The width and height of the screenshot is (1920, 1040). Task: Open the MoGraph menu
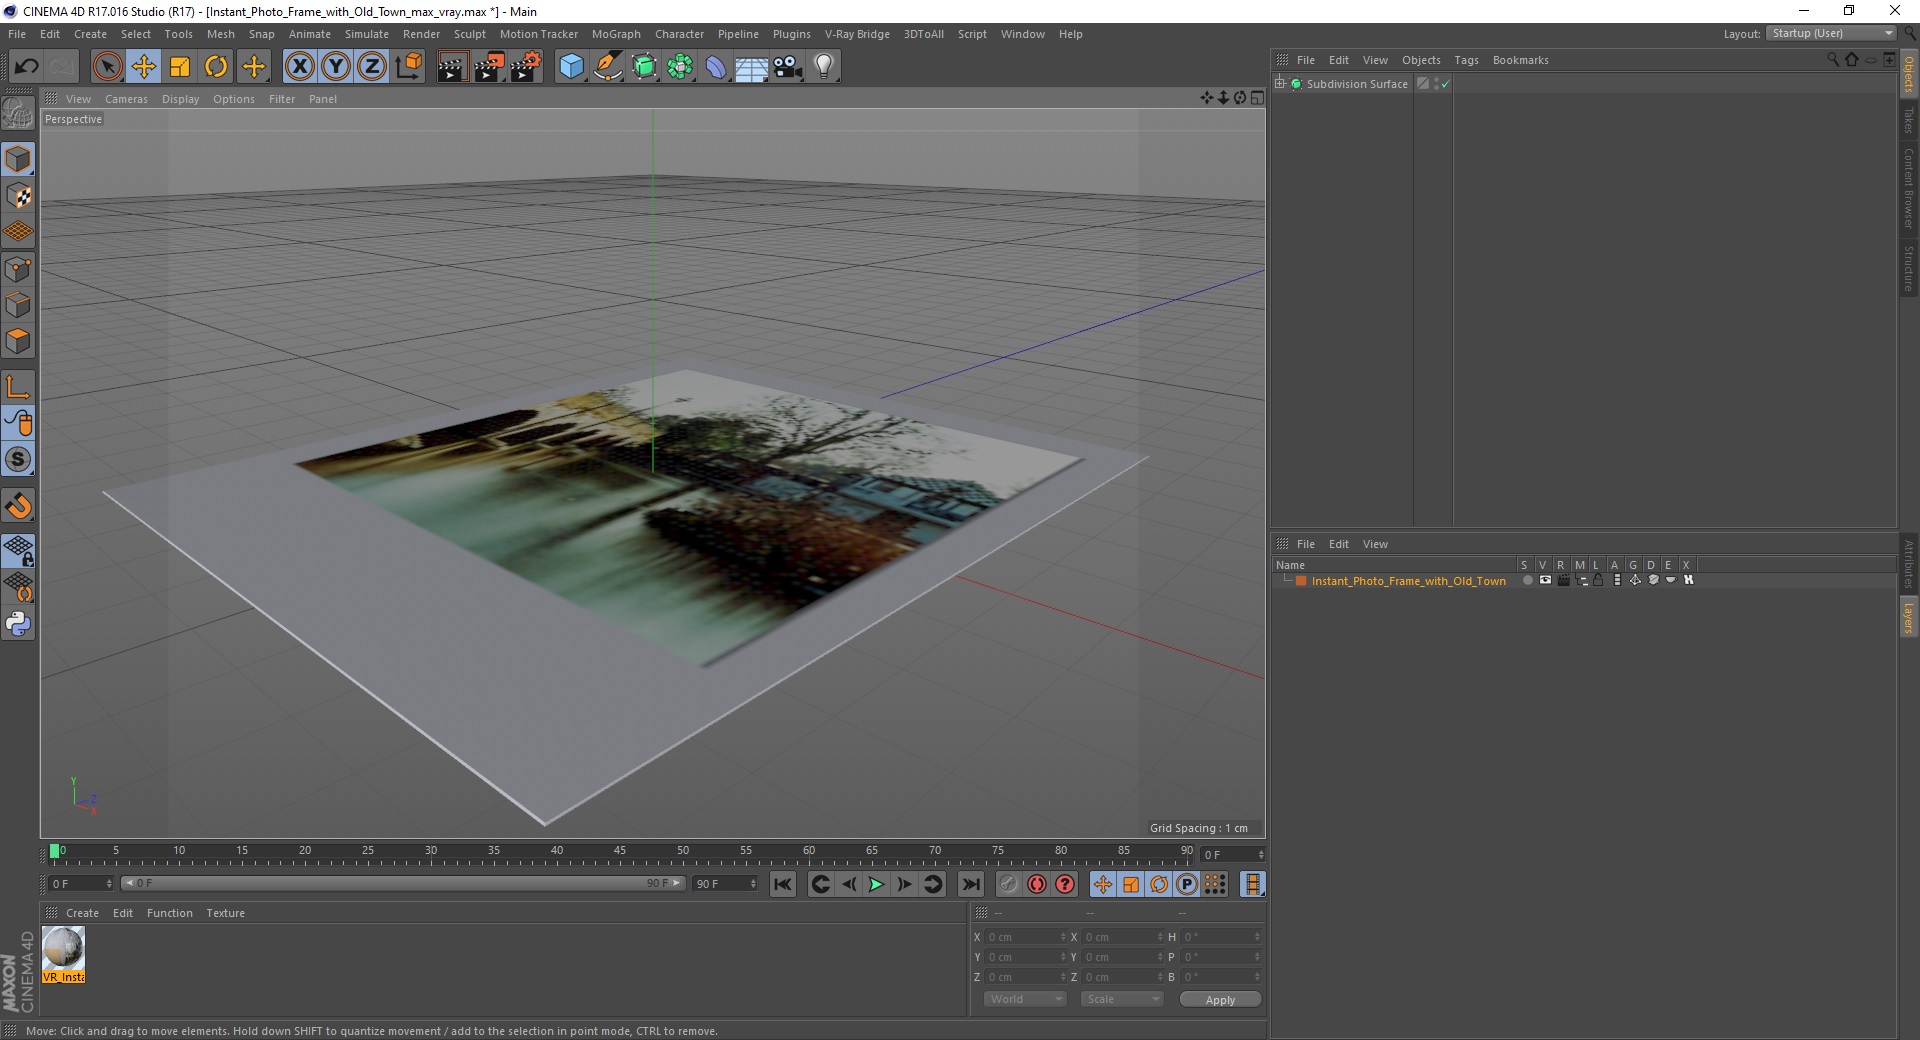[x=616, y=34]
